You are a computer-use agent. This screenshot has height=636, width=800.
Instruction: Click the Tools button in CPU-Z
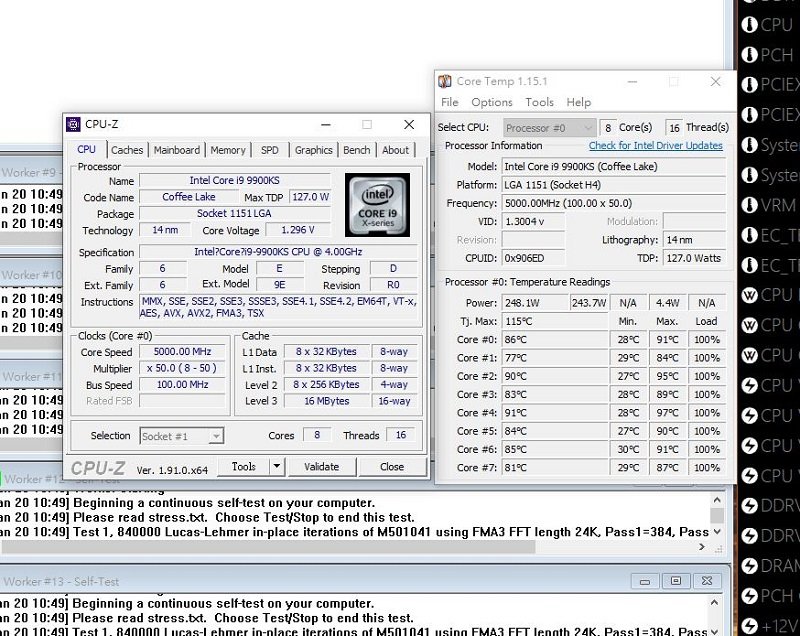point(243,466)
